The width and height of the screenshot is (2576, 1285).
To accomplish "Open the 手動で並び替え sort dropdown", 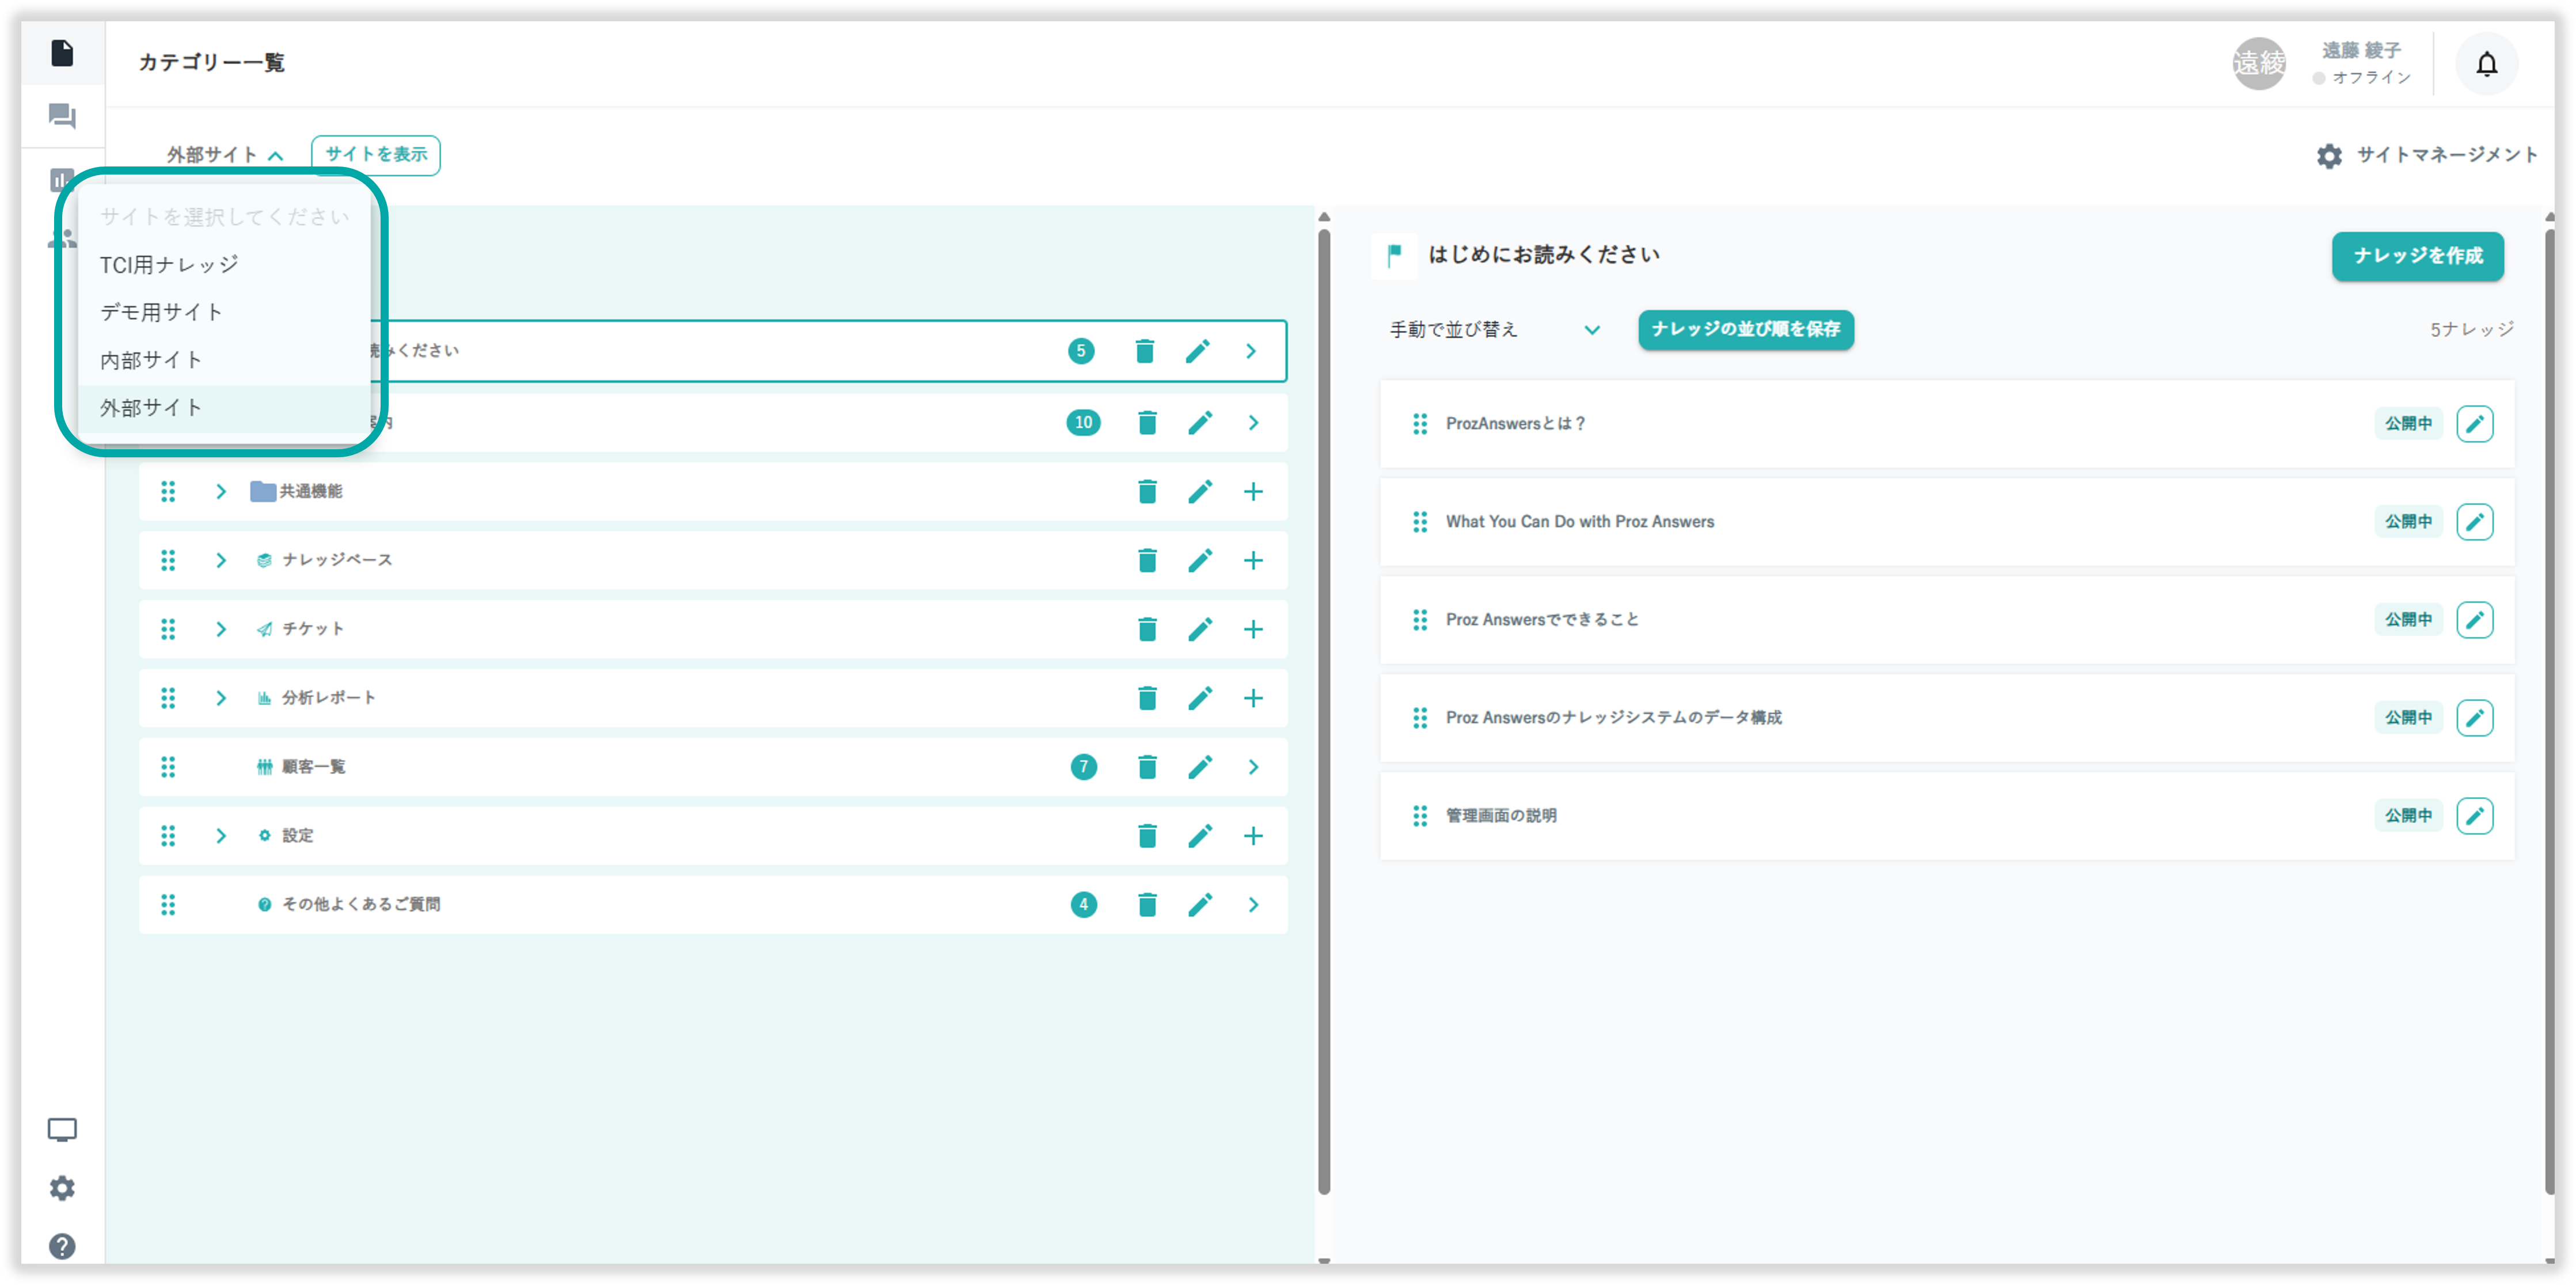I will point(1494,330).
